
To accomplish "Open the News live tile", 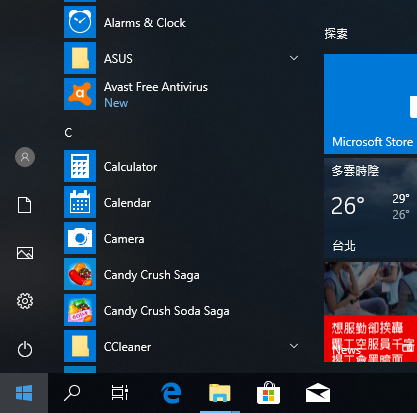I will tap(370, 312).
